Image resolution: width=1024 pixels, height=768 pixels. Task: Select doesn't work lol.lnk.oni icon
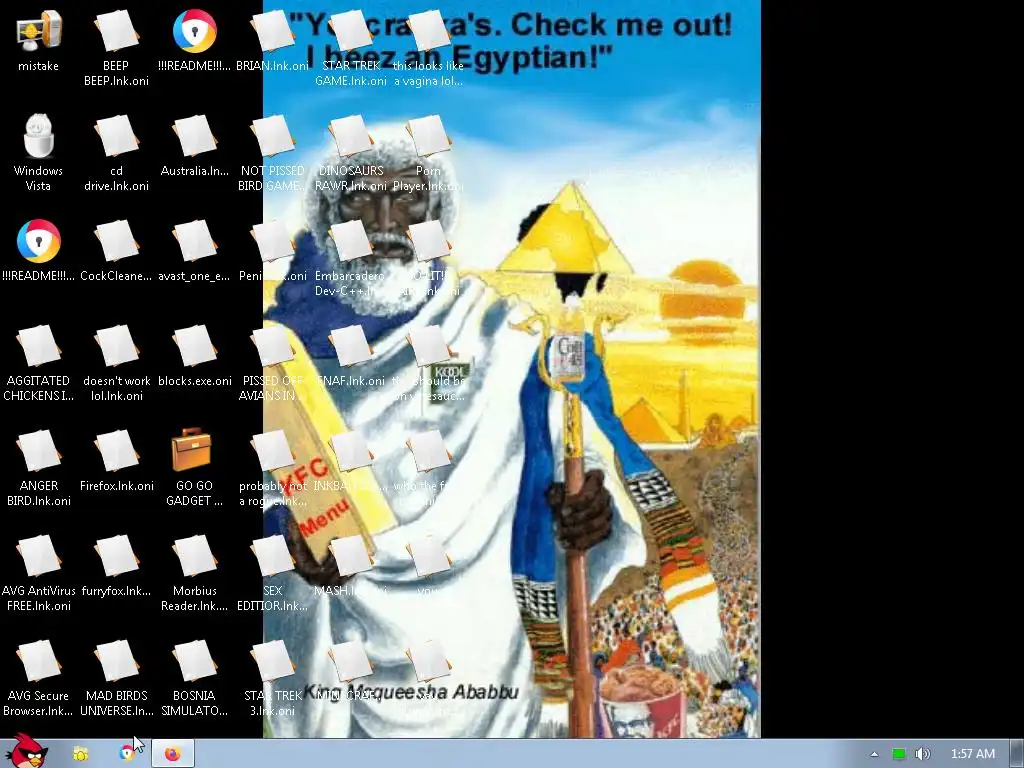coord(116,346)
